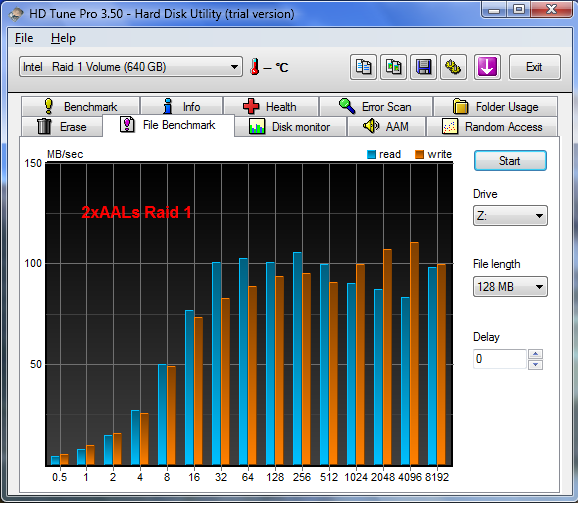Screen dimensions: 578x505
Task: Expand the Intel Raid 1 Volume dropdown
Action: pyautogui.click(x=131, y=67)
